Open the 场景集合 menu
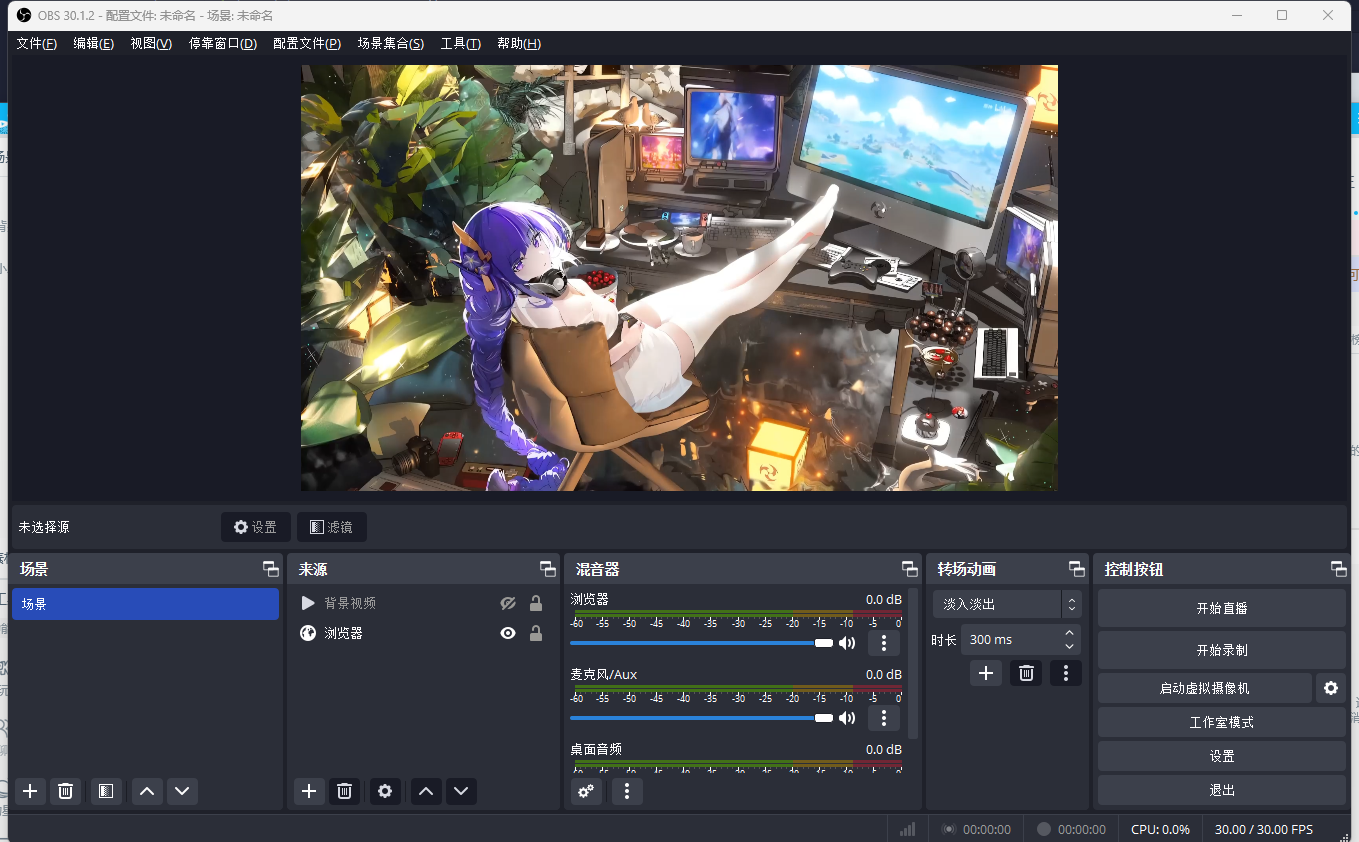This screenshot has height=842, width=1359. tap(391, 44)
